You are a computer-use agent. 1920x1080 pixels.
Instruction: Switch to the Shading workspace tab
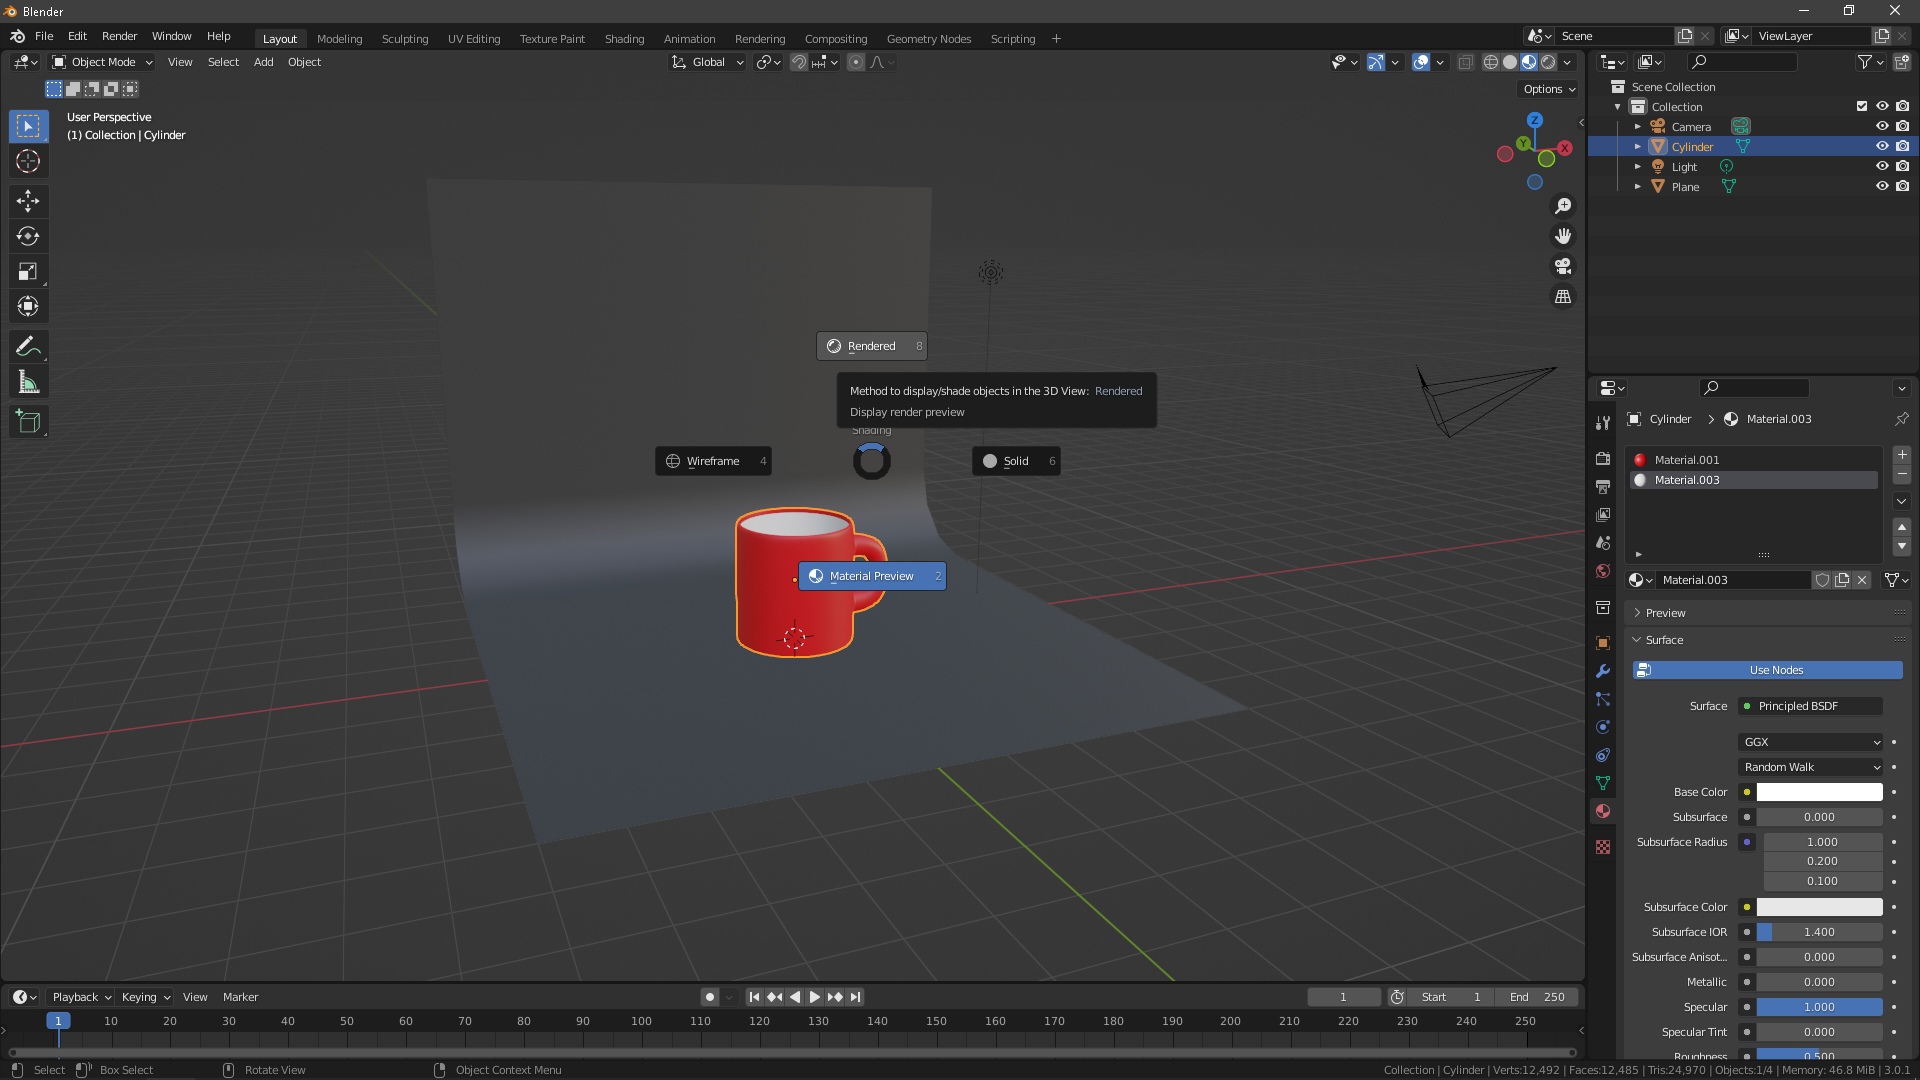pos(624,39)
